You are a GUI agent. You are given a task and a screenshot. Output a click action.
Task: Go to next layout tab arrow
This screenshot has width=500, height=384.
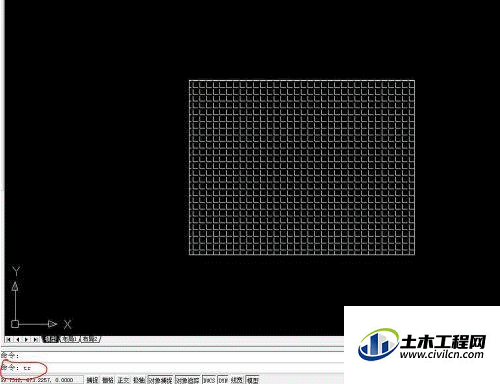(26, 339)
